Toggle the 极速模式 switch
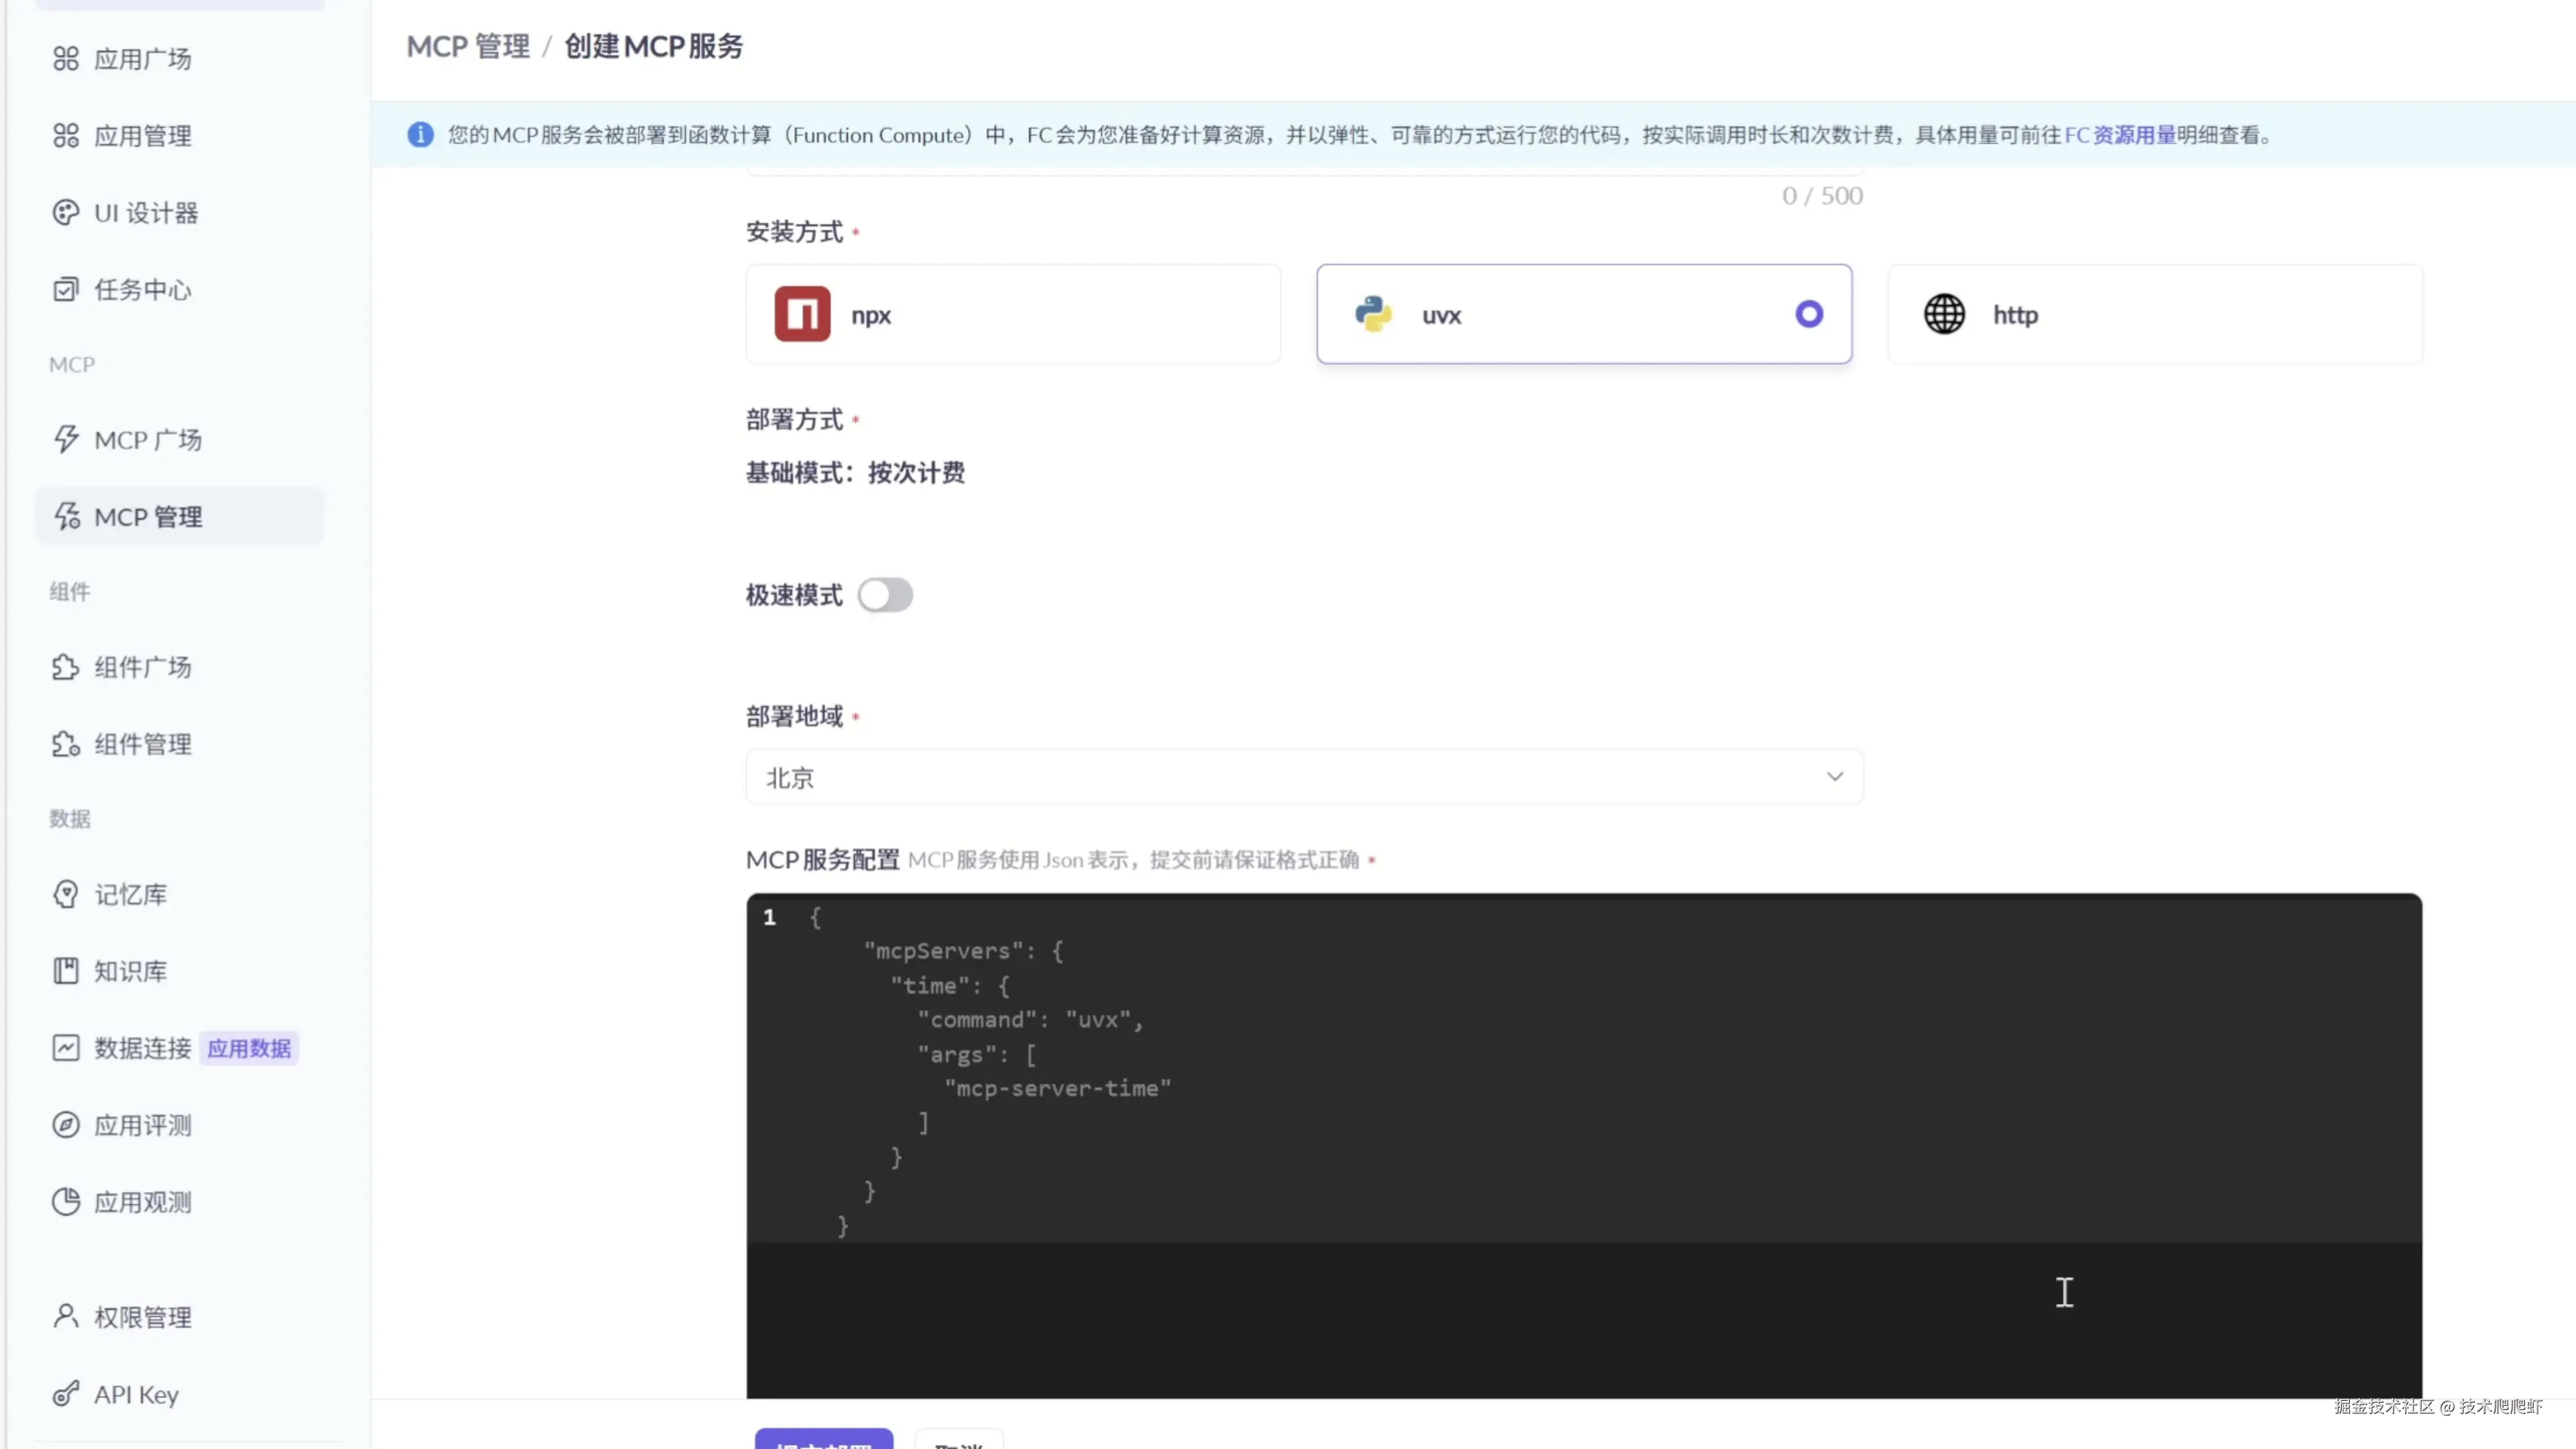Screen dimensions: 2576x1449 pyautogui.click(x=885, y=595)
